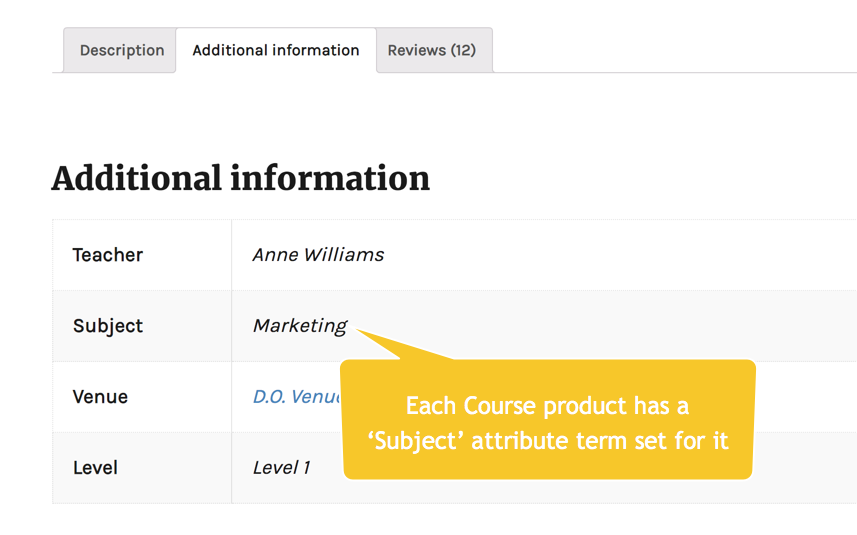
Task: Click the Level attribute label
Action: (x=95, y=468)
